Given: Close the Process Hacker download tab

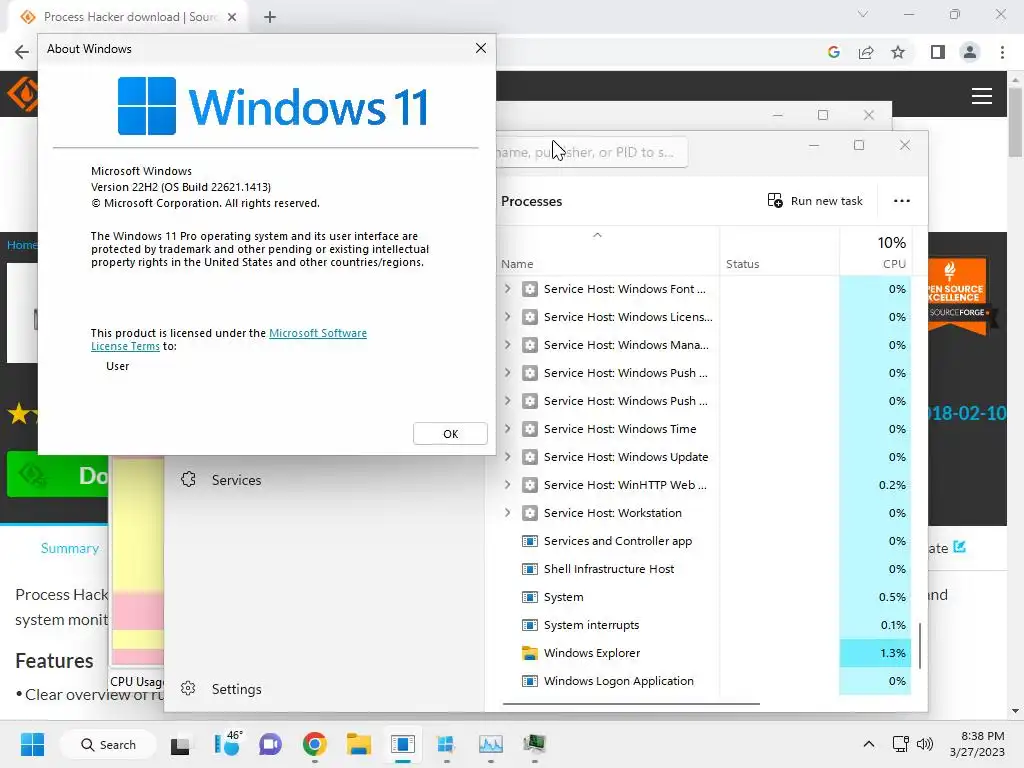Looking at the screenshot, I should tap(232, 17).
